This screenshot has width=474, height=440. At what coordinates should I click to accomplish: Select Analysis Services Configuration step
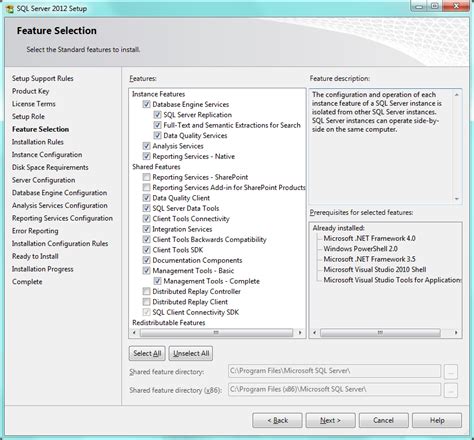click(x=60, y=205)
